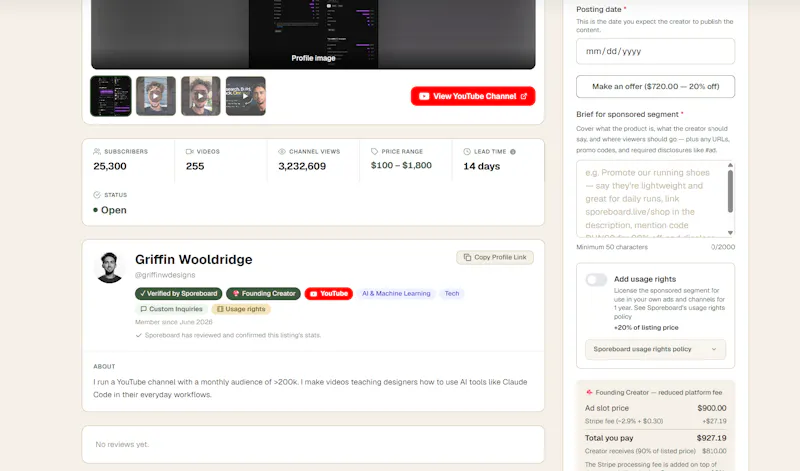Image resolution: width=800 pixels, height=471 pixels.
Task: Click the @griffinwdesigns handle
Action: click(165, 275)
